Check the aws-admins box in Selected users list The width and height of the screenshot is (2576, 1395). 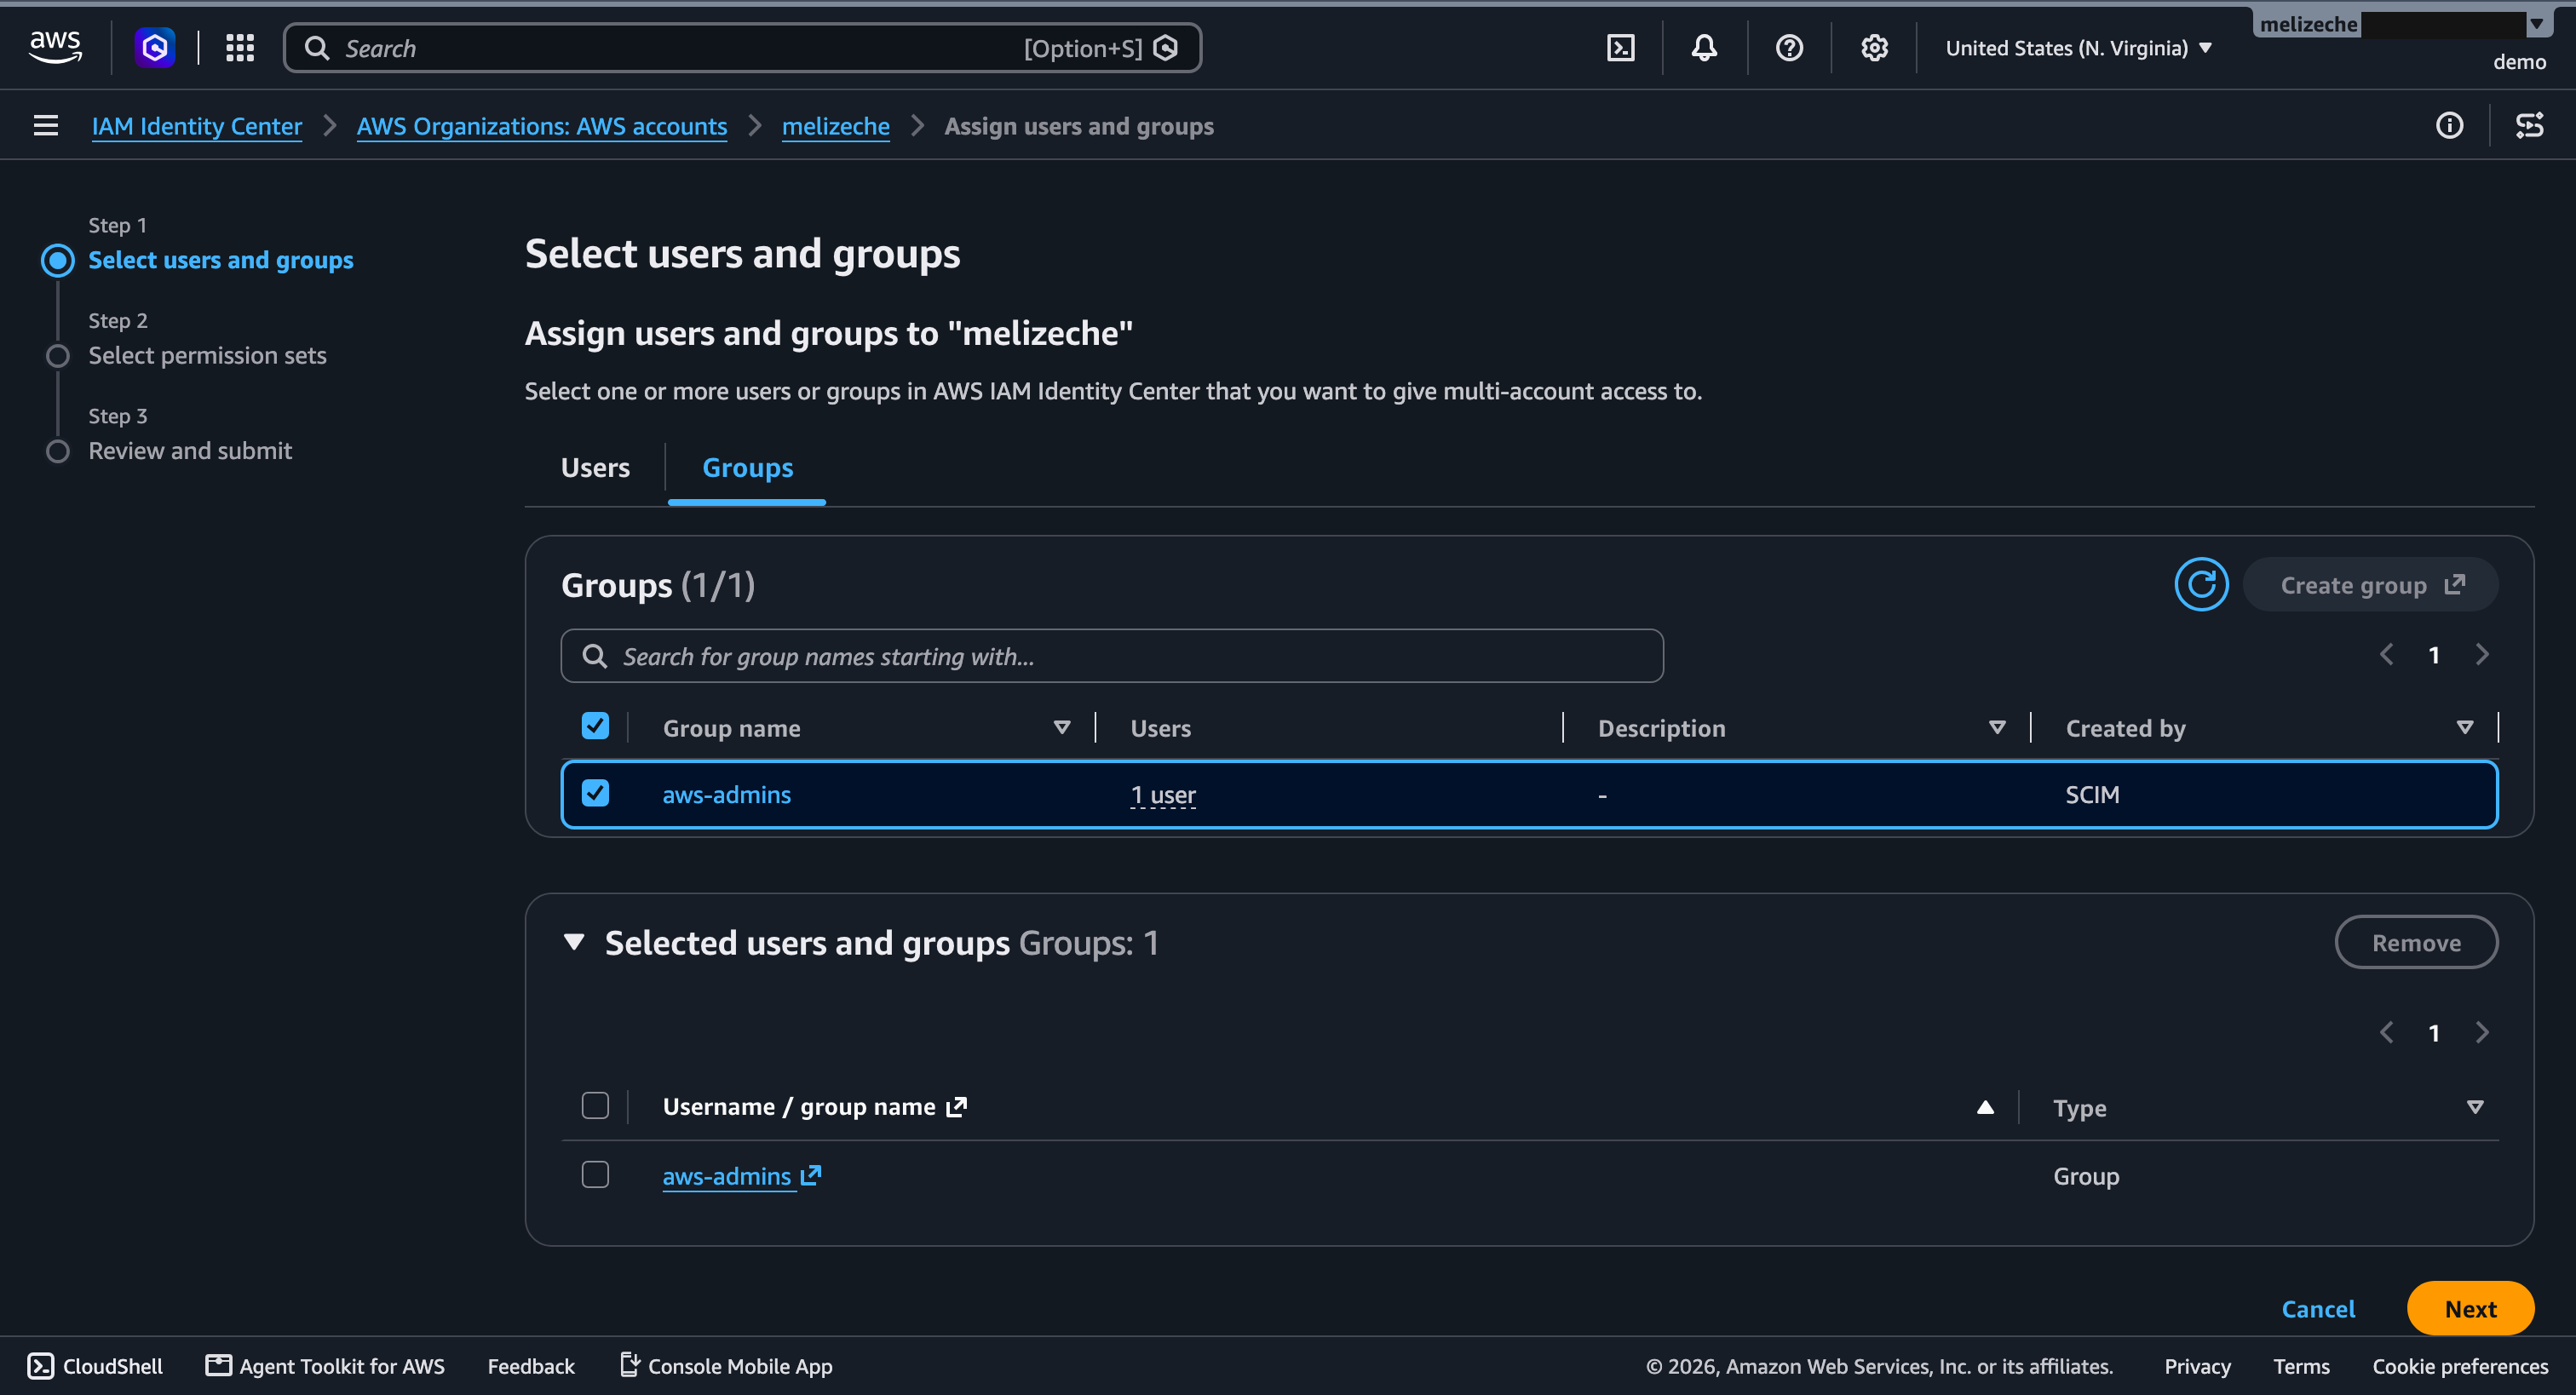point(595,1174)
